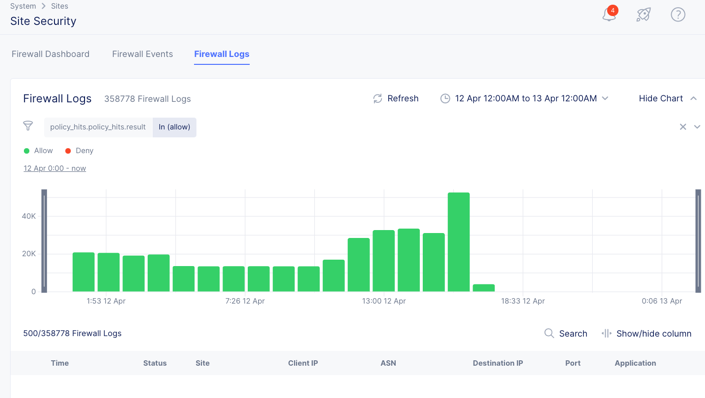Sort by the Status column header
Viewport: 705px width, 398px height.
pos(155,363)
